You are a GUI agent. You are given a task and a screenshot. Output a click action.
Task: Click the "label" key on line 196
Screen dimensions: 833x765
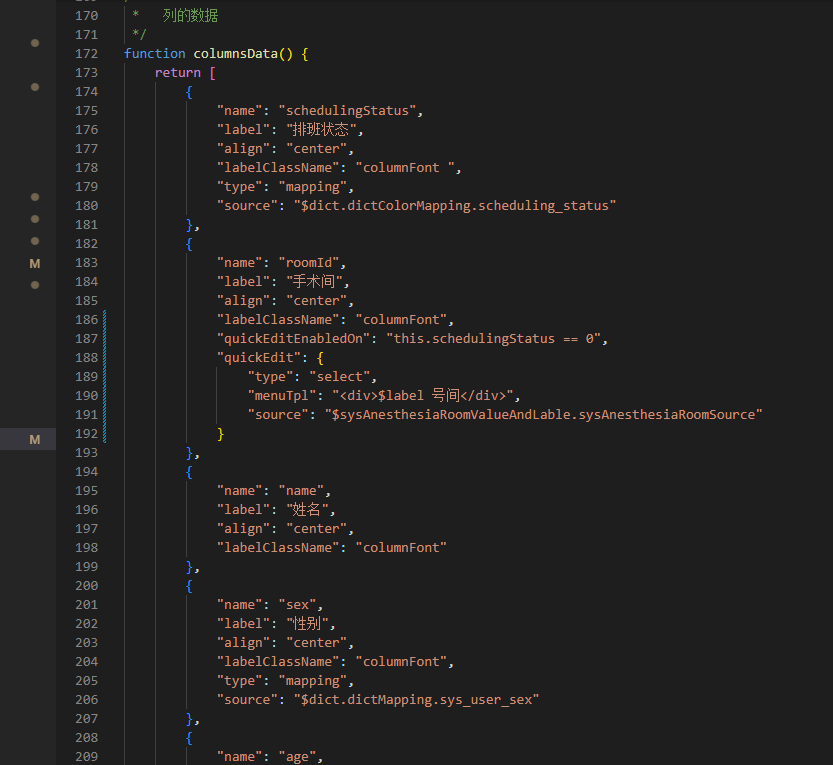tap(243, 510)
